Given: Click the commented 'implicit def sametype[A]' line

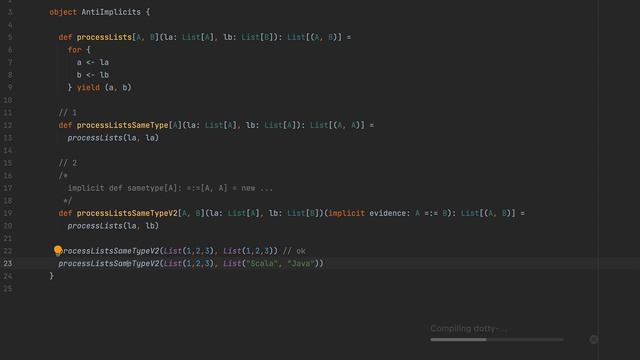Looking at the screenshot, I should (170, 188).
